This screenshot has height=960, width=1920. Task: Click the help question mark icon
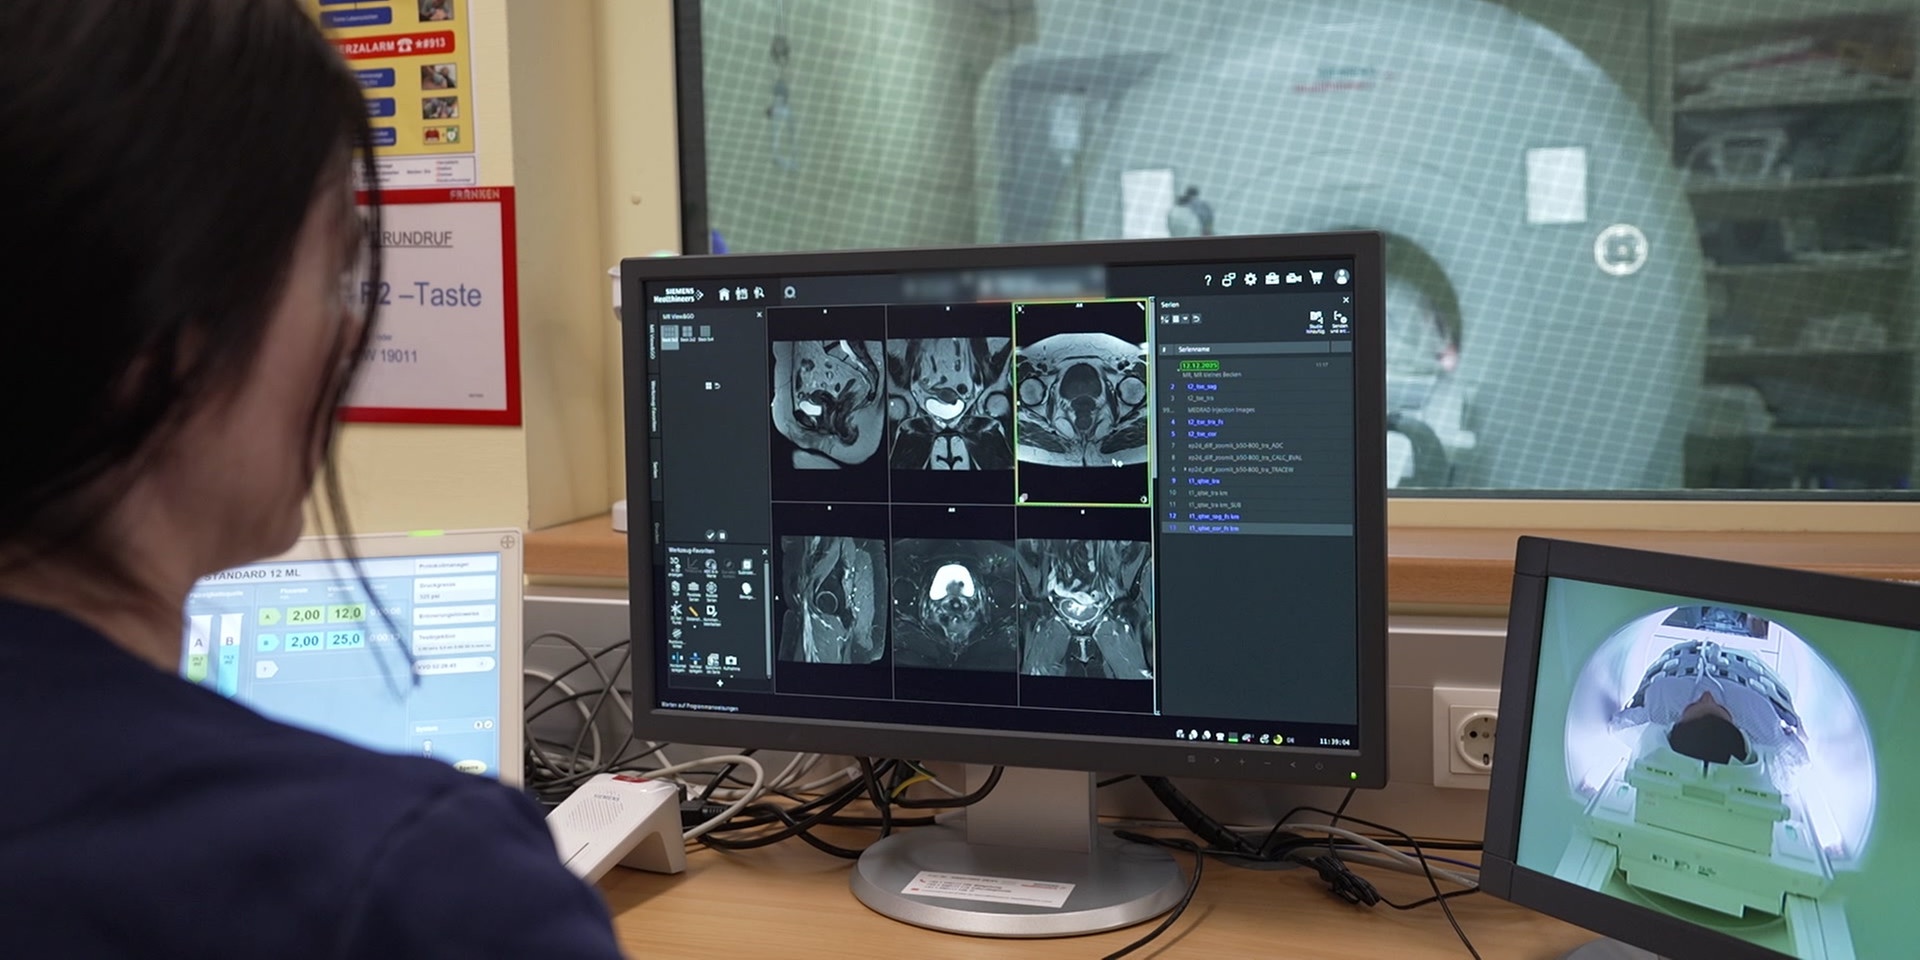pos(1207,280)
